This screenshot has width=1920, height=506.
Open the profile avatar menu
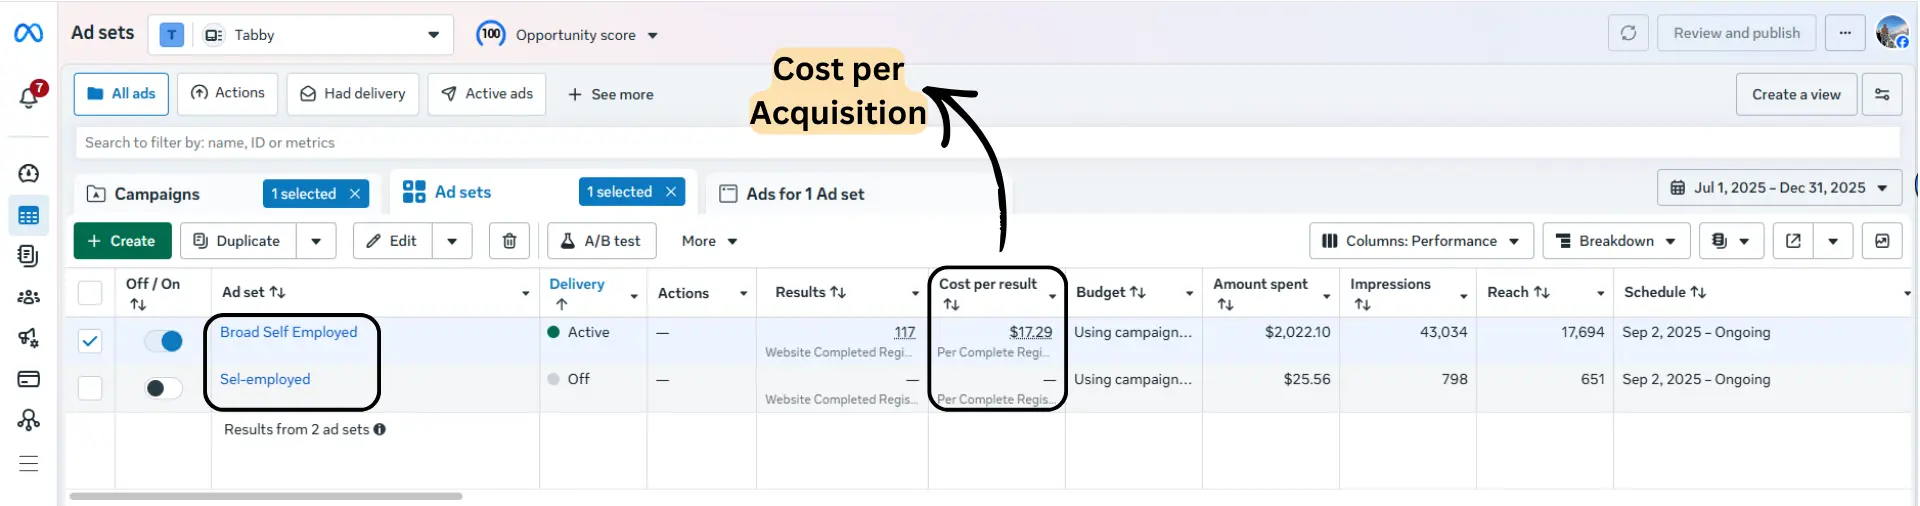point(1892,32)
